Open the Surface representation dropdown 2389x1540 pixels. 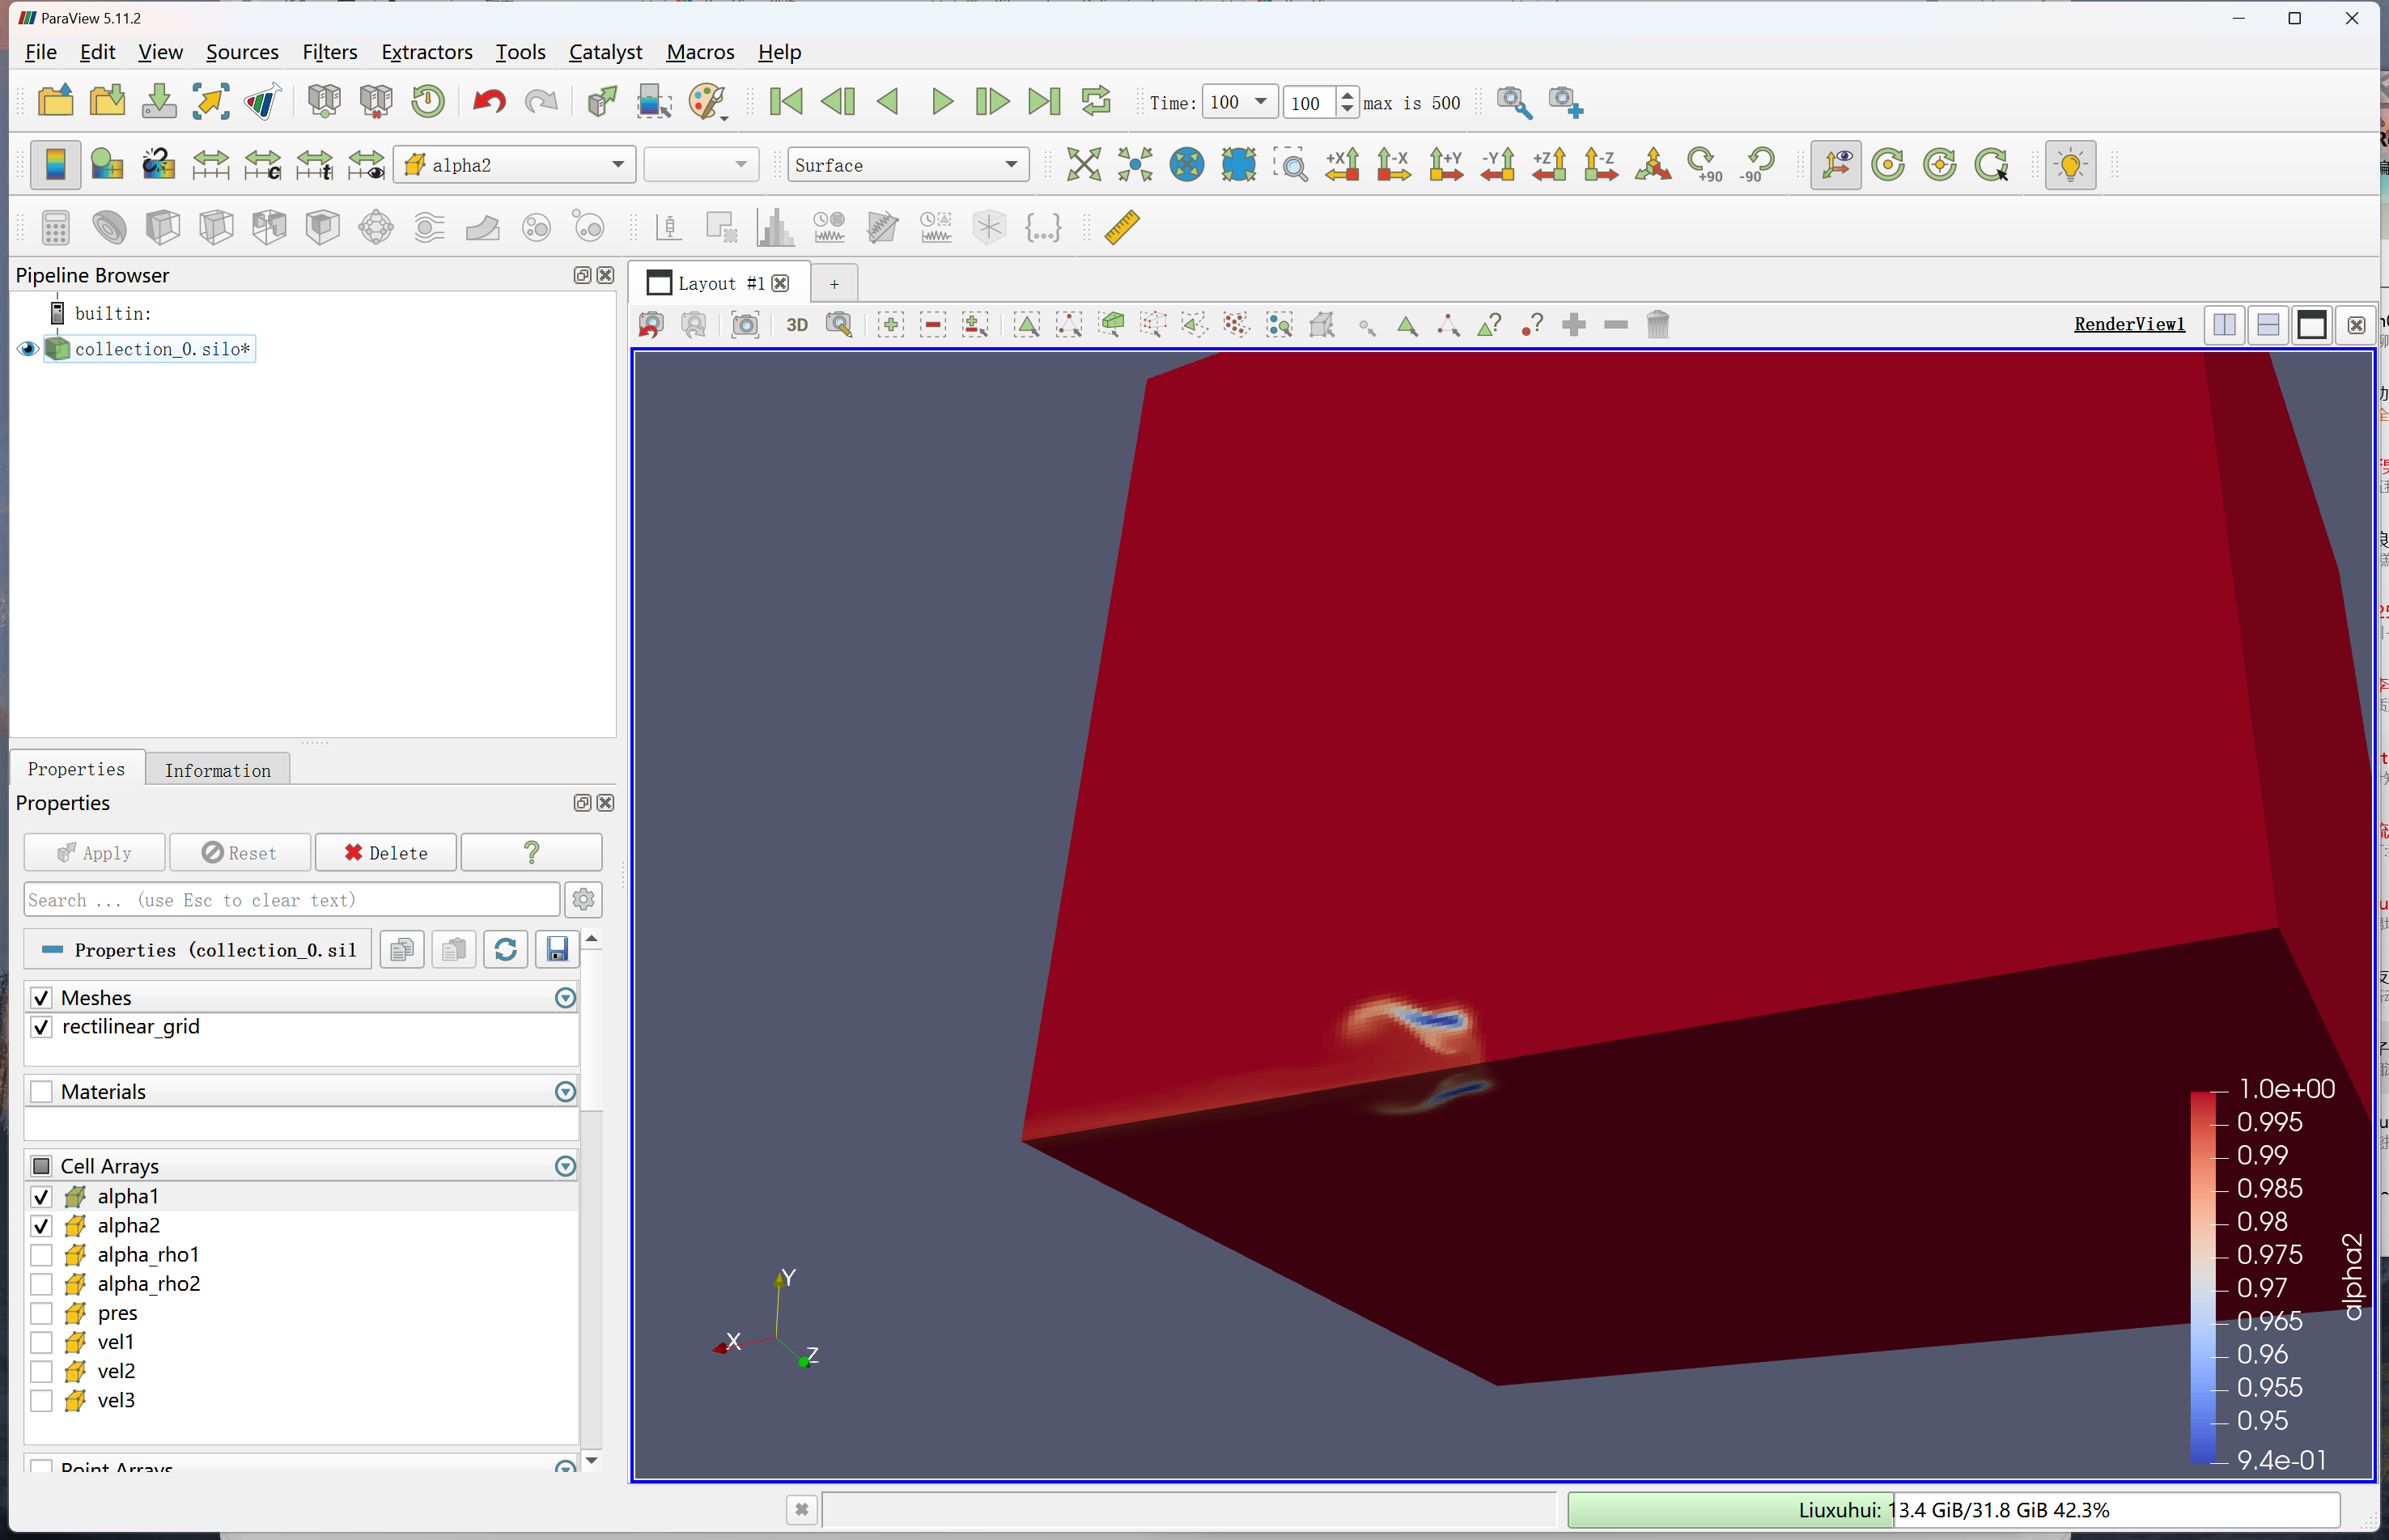[x=908, y=164]
